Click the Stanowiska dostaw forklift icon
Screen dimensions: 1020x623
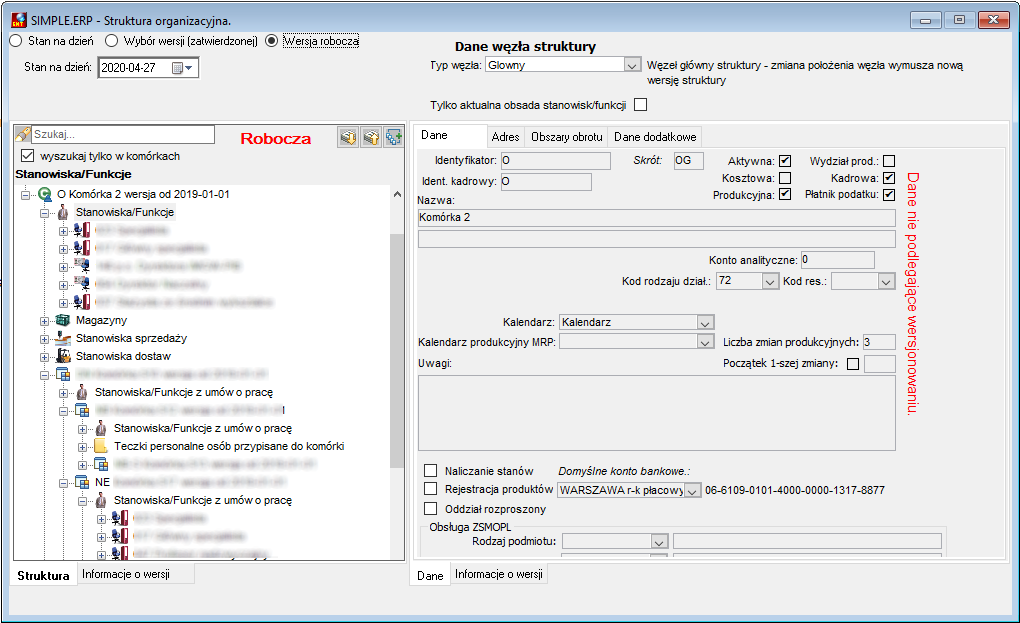[63, 356]
